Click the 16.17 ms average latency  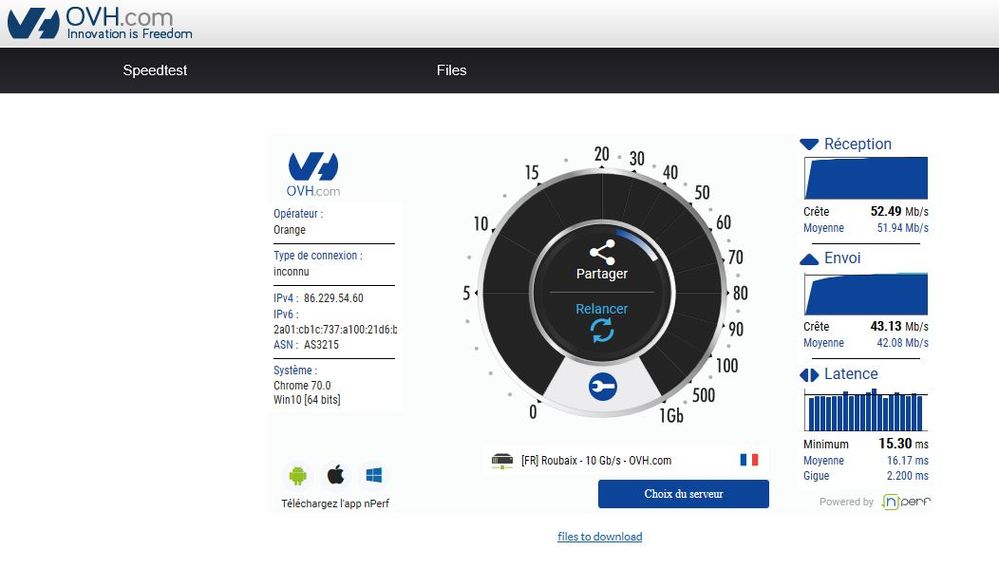click(907, 460)
